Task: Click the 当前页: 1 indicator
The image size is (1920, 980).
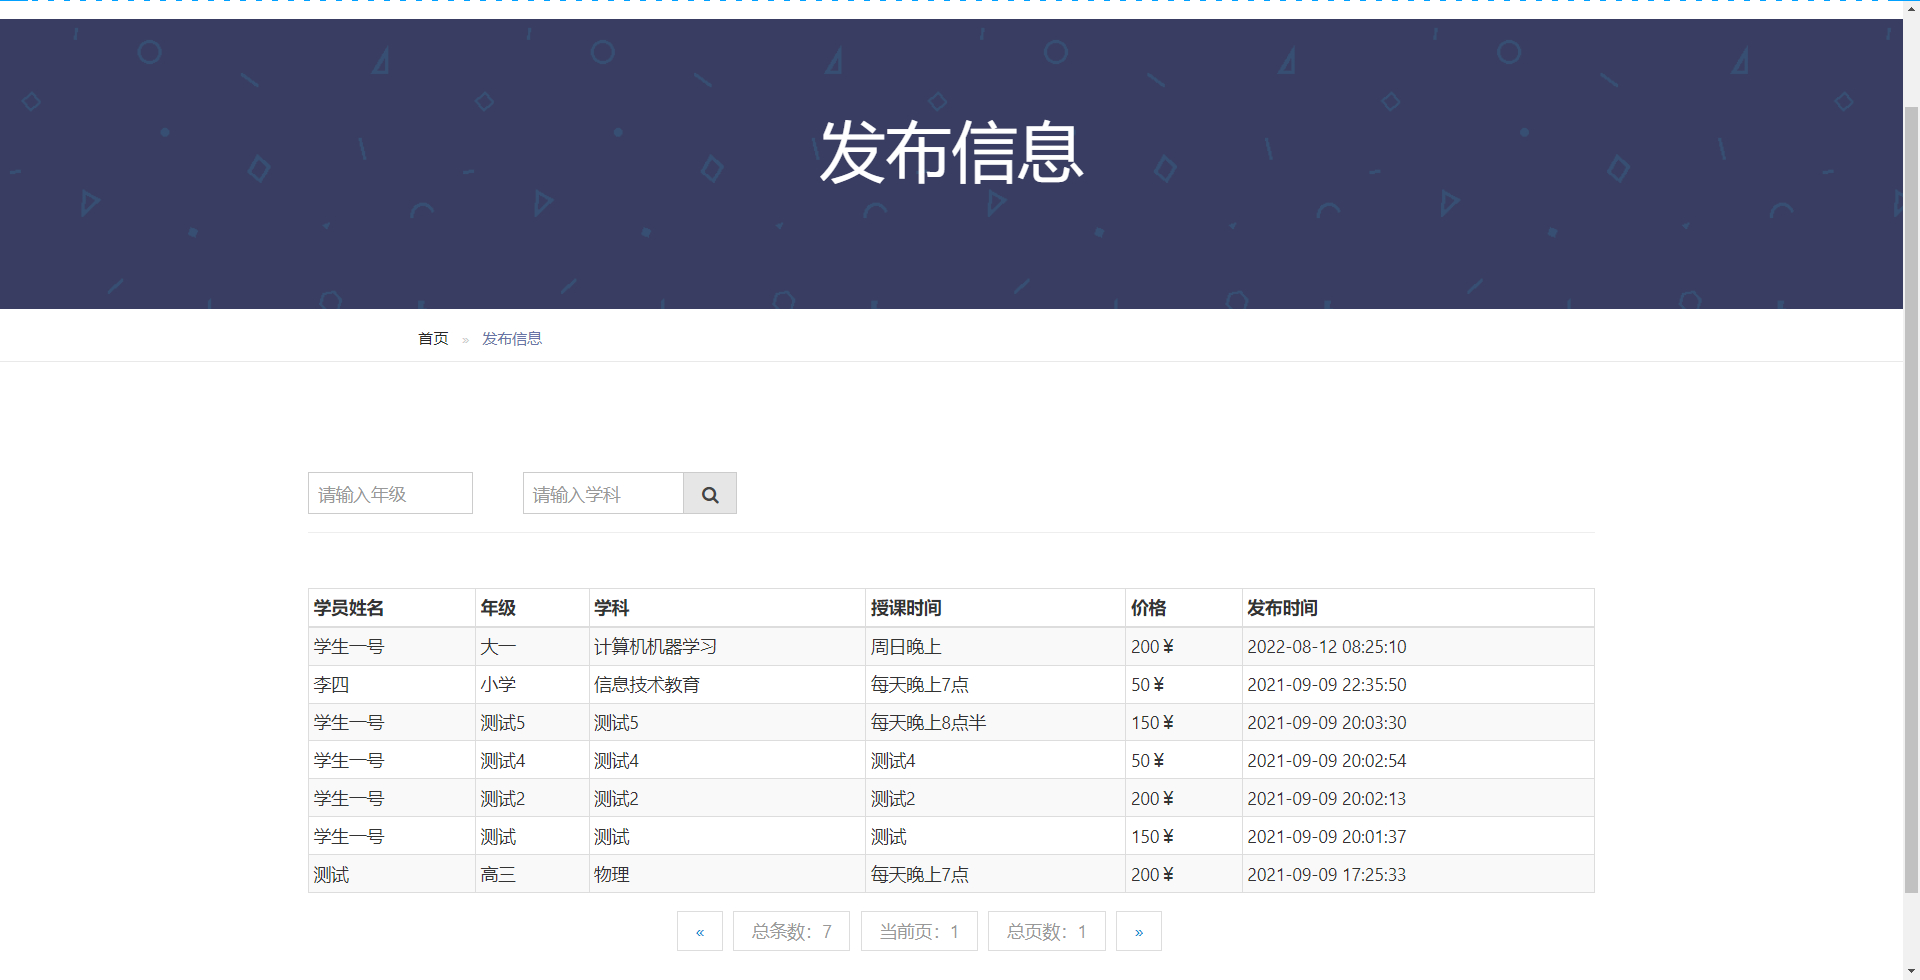Action: pyautogui.click(x=918, y=931)
